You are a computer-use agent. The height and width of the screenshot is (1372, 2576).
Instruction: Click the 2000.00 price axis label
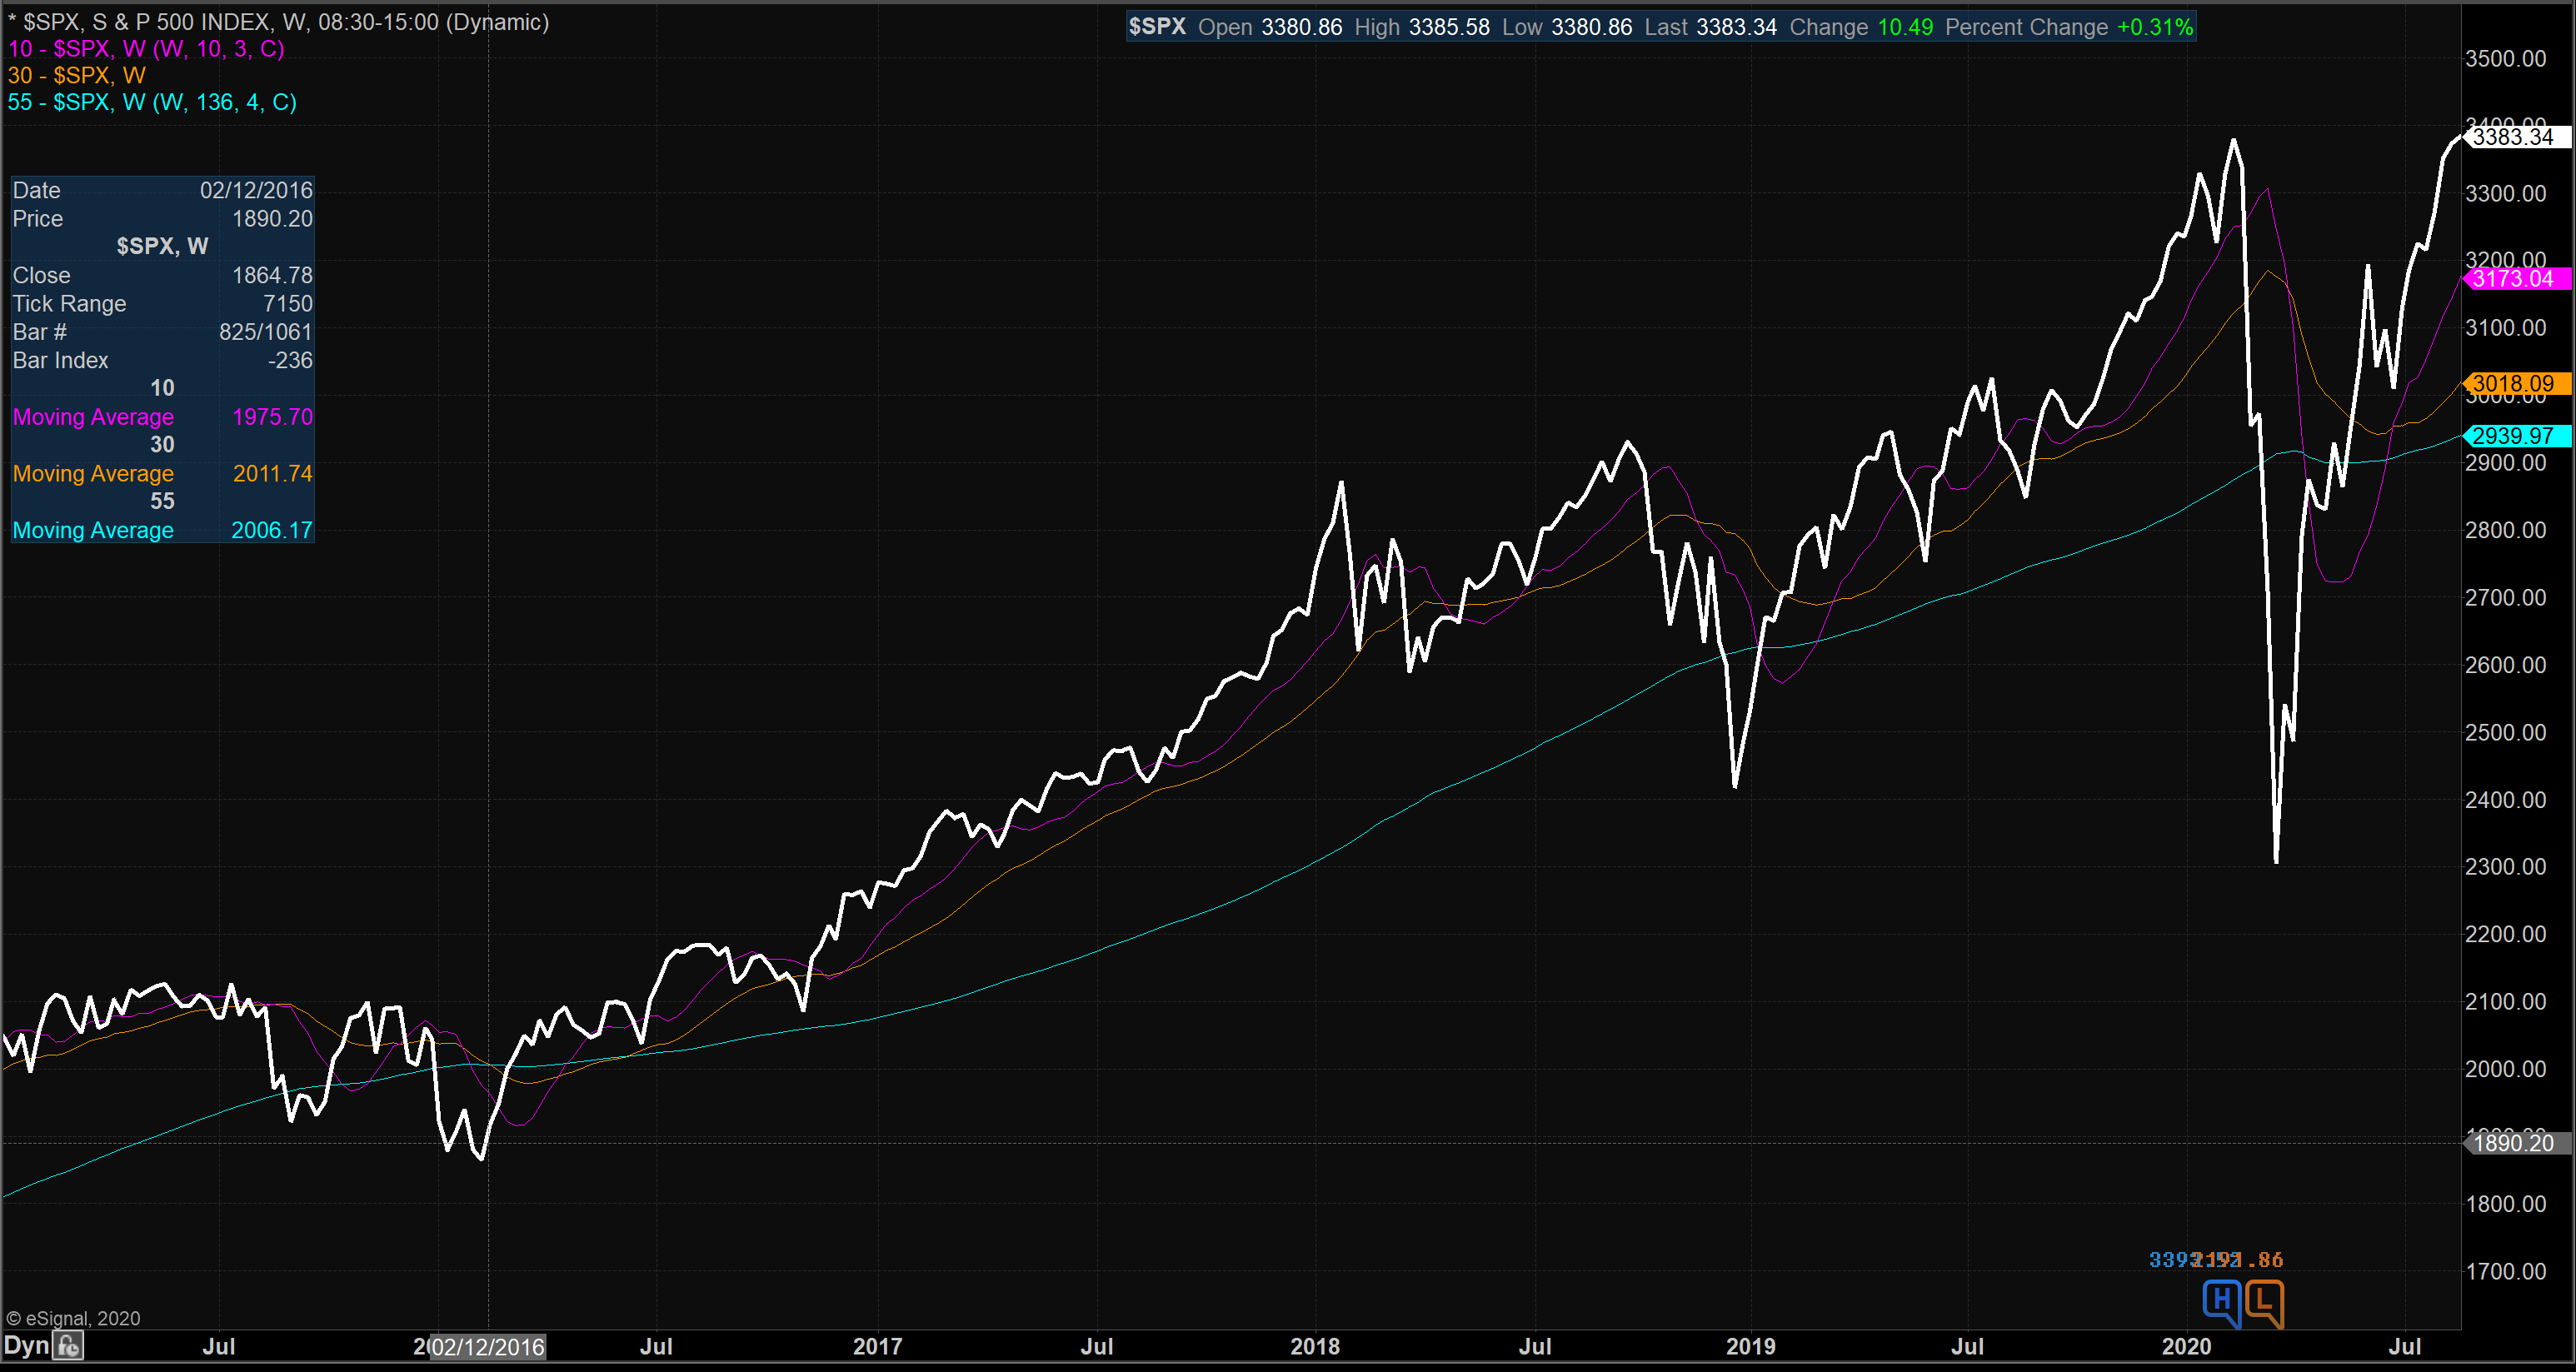tap(2506, 1069)
